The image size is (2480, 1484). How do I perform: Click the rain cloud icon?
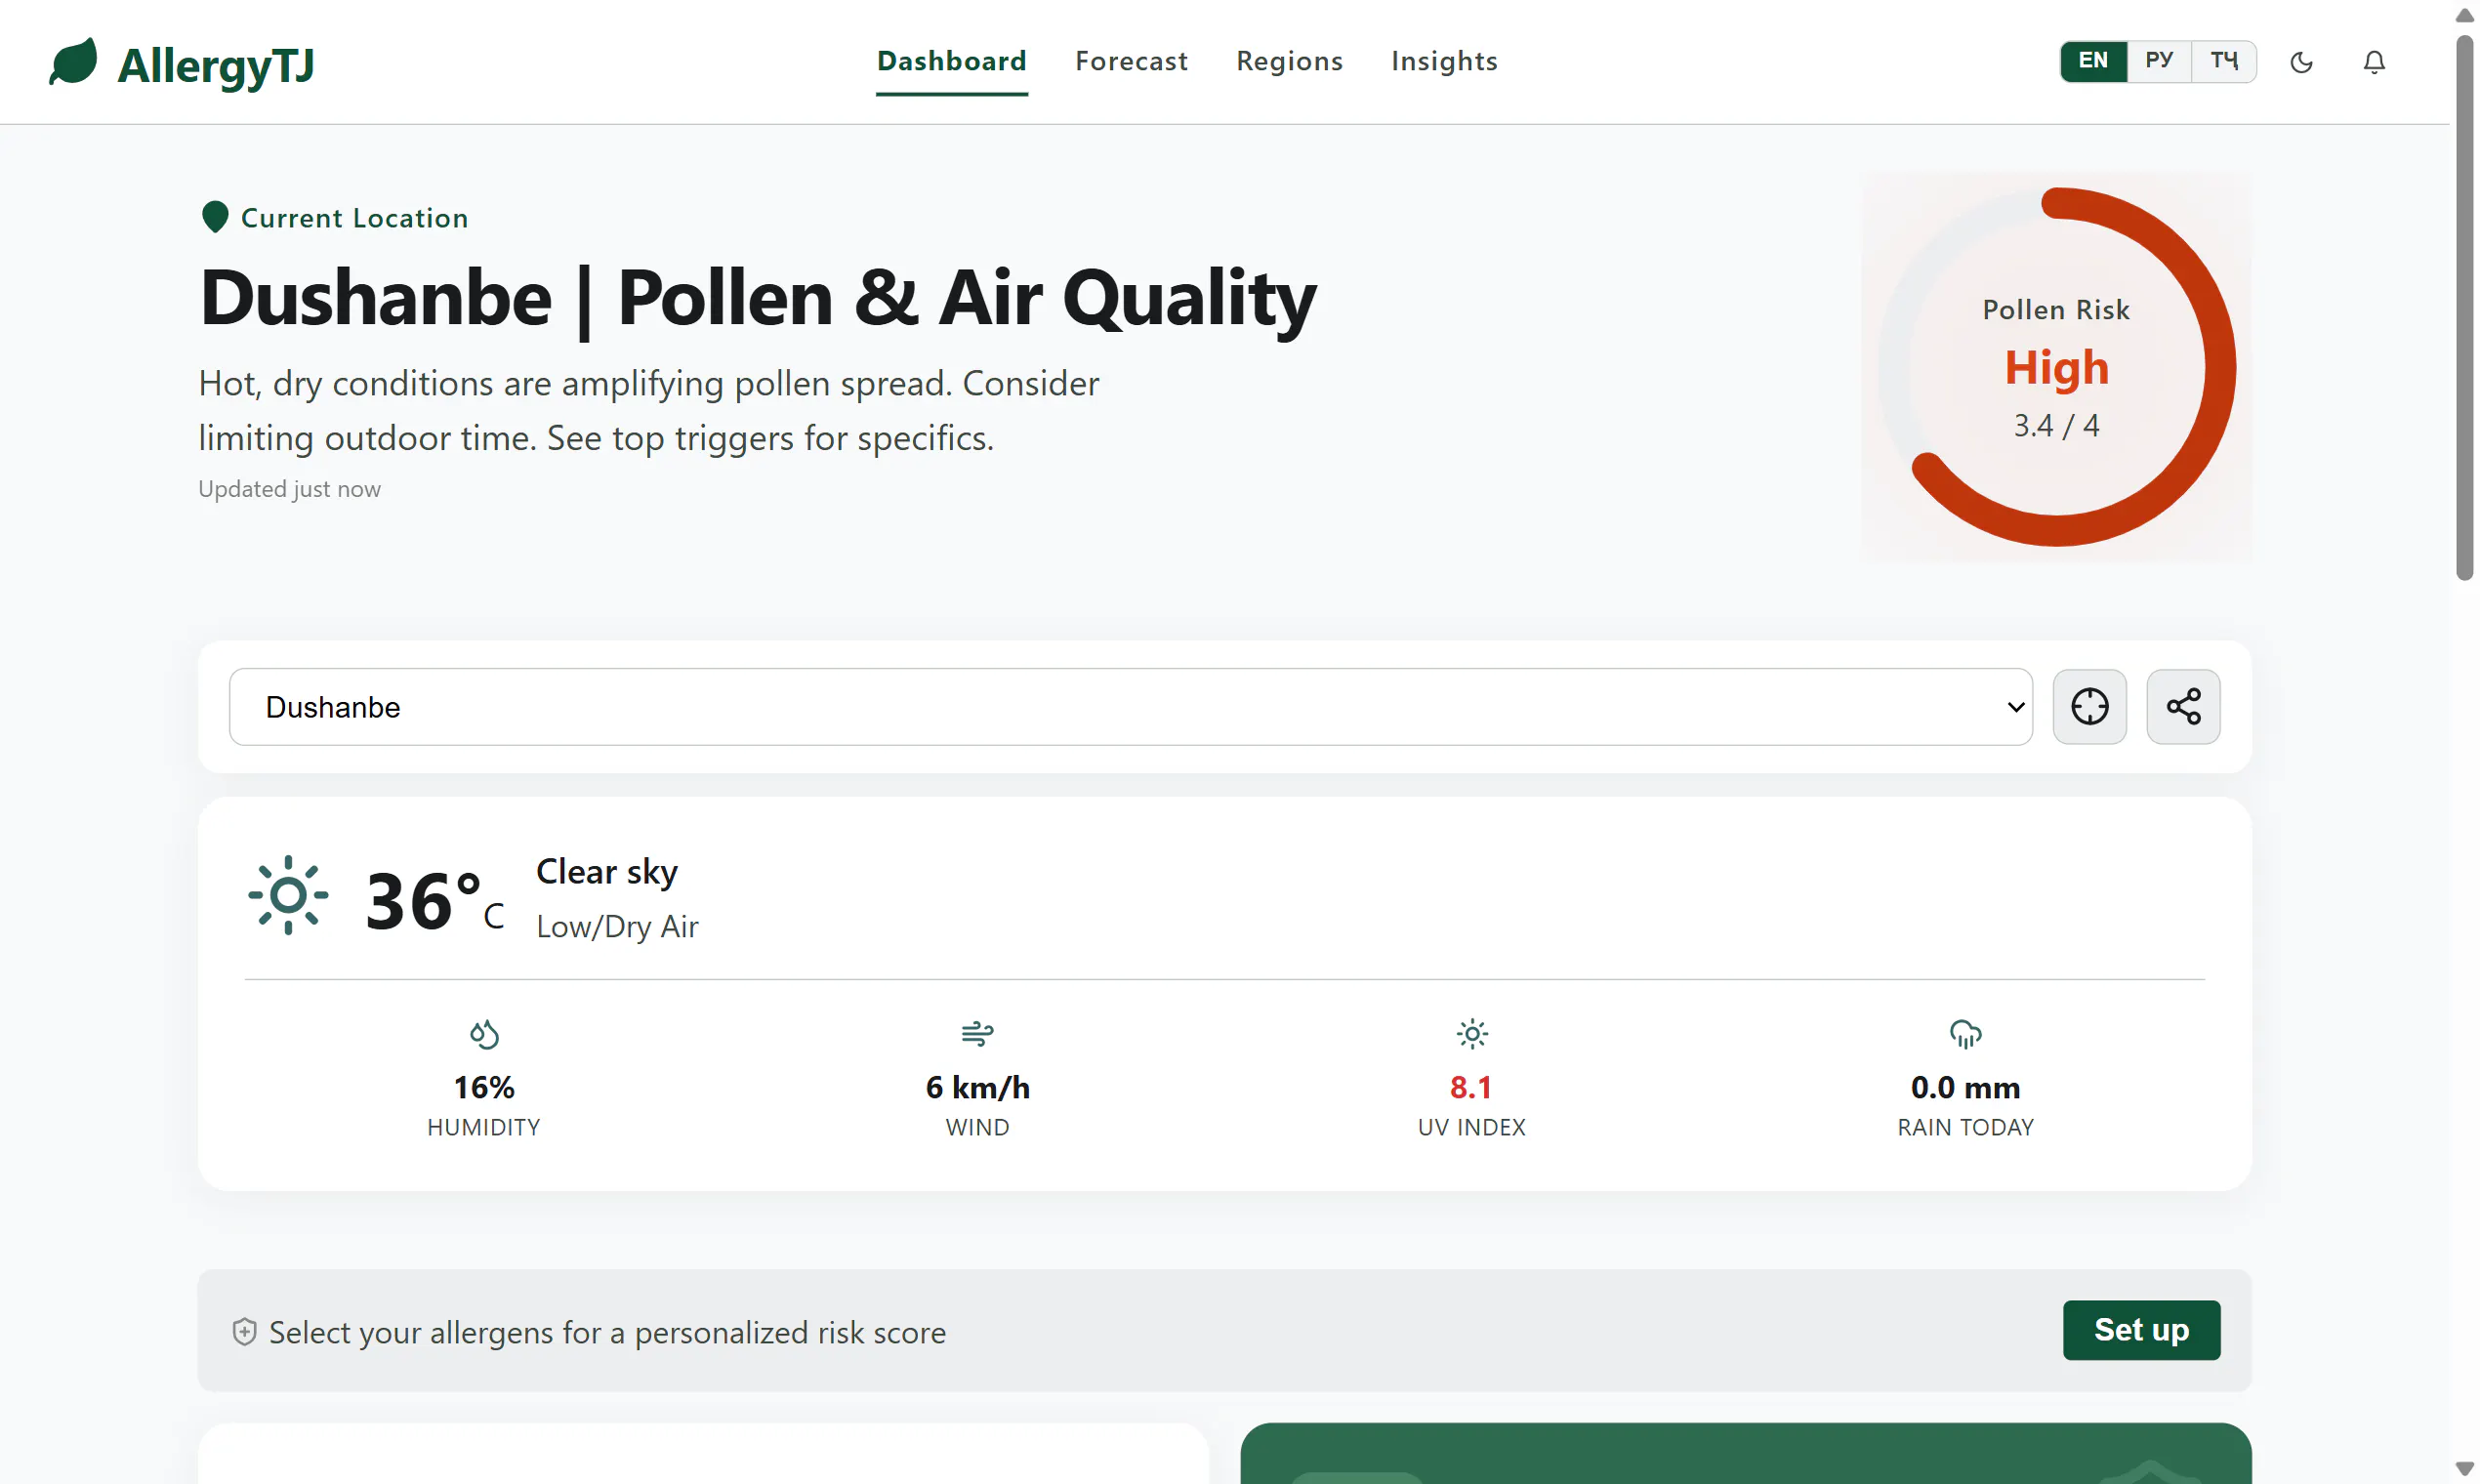(x=1965, y=1033)
